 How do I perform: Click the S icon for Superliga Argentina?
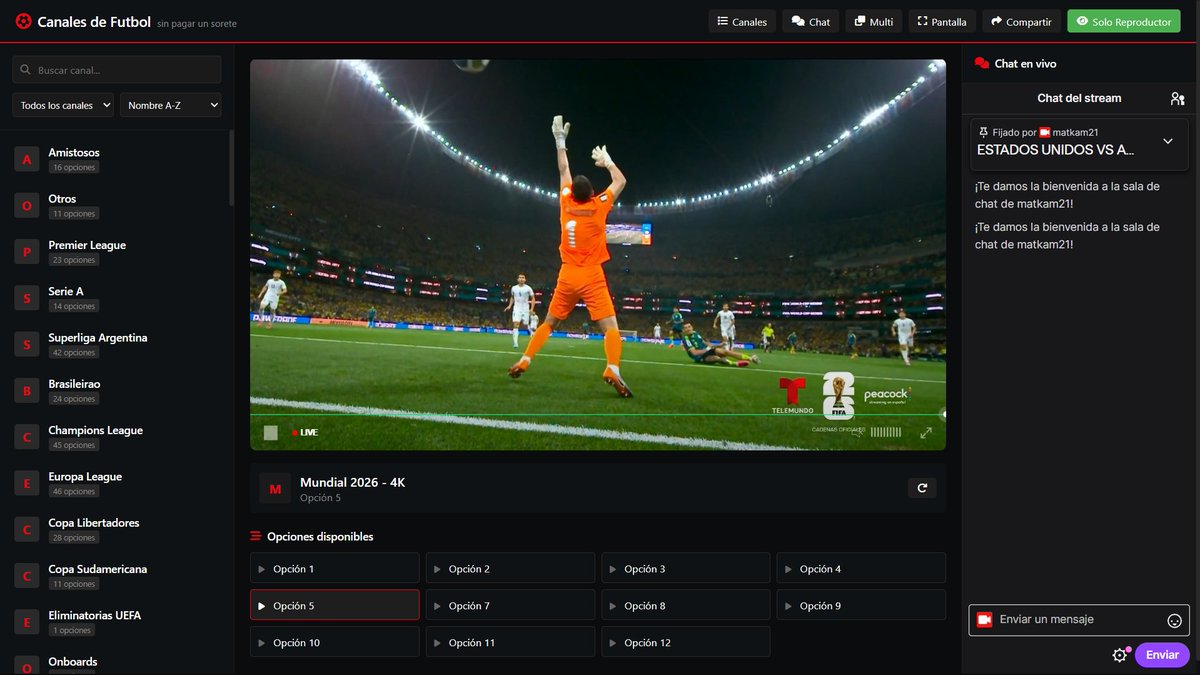pyautogui.click(x=27, y=344)
